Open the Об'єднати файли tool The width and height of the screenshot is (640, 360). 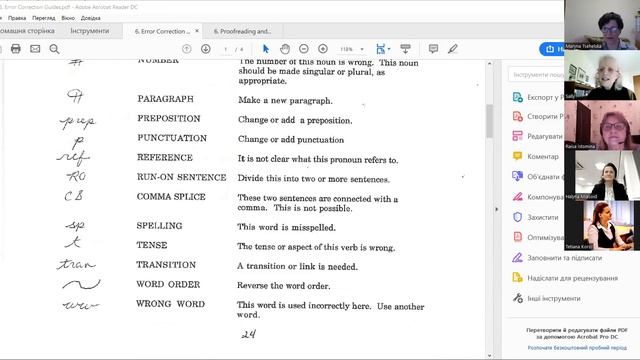[538, 176]
